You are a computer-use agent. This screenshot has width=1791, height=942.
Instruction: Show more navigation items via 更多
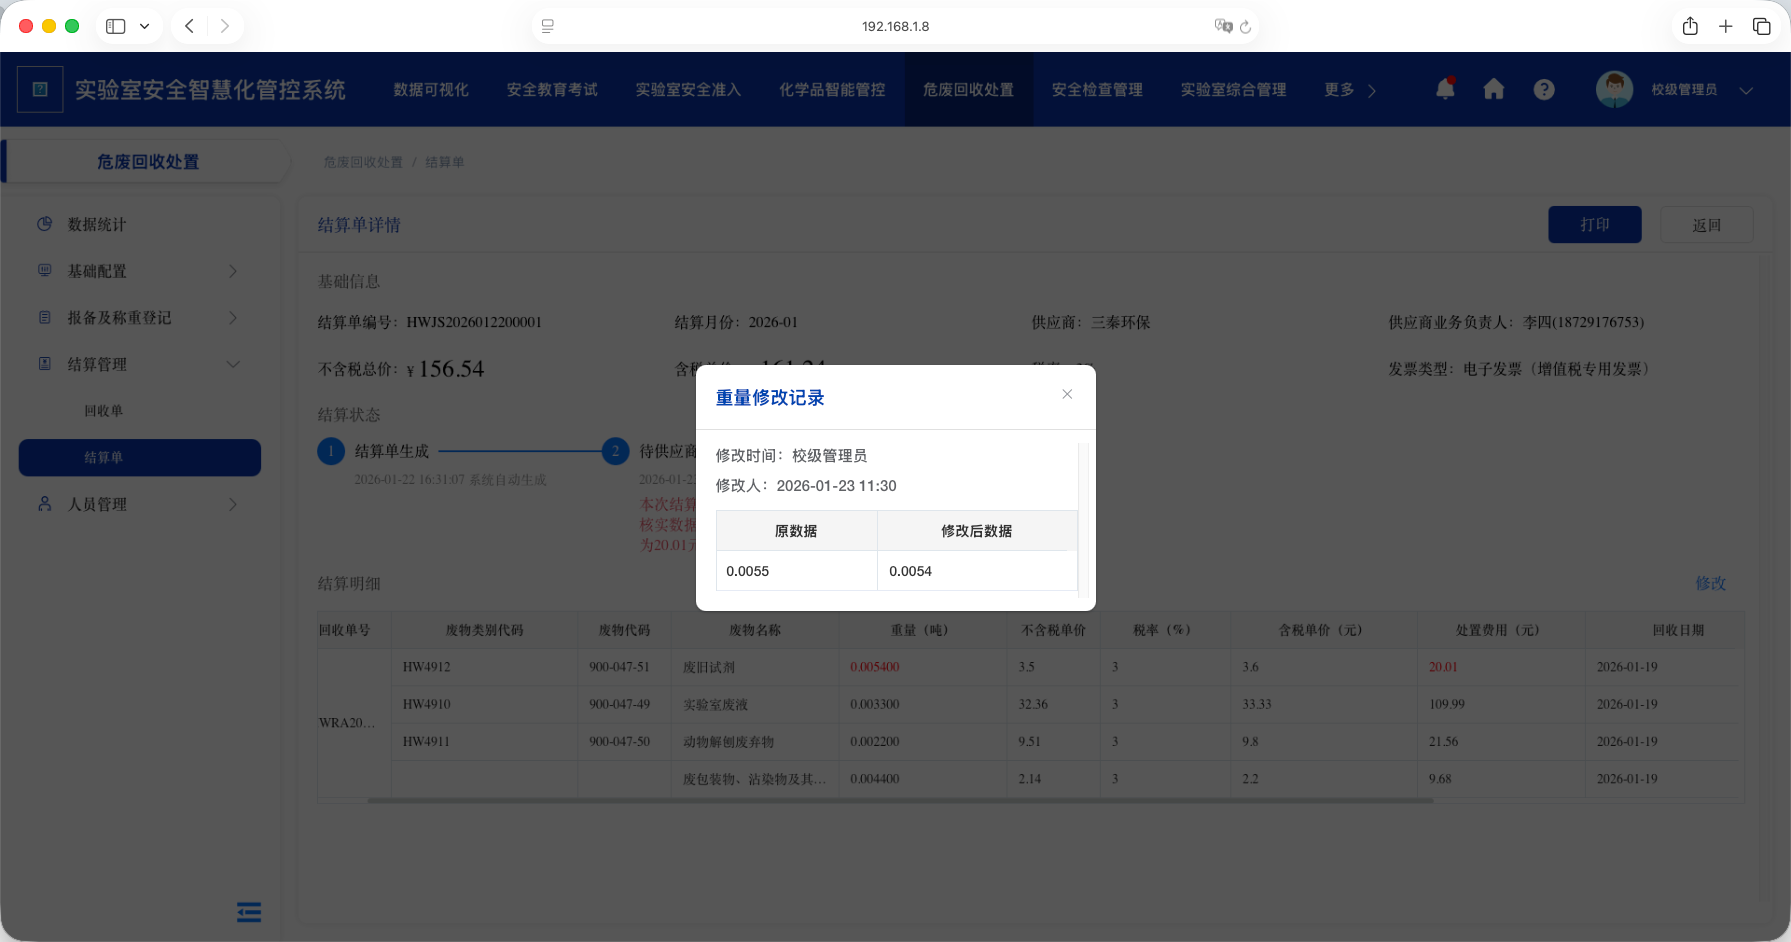click(1350, 90)
